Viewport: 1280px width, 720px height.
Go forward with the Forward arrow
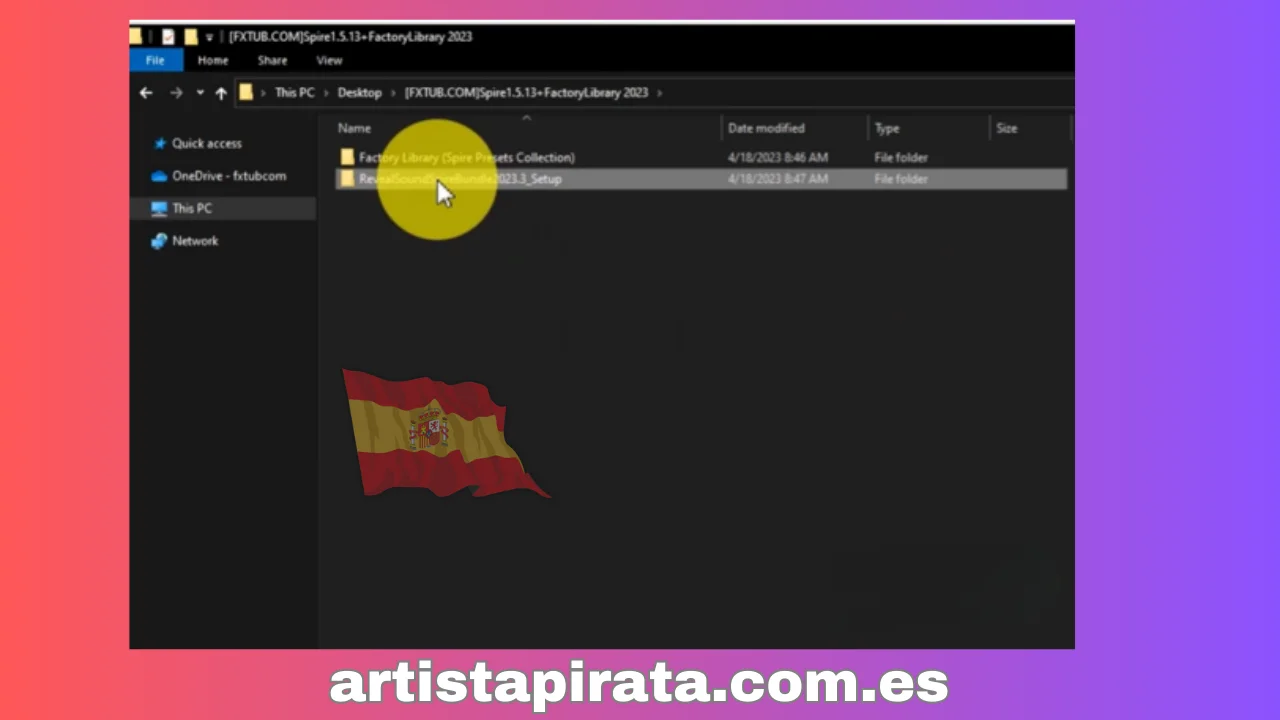(x=176, y=92)
